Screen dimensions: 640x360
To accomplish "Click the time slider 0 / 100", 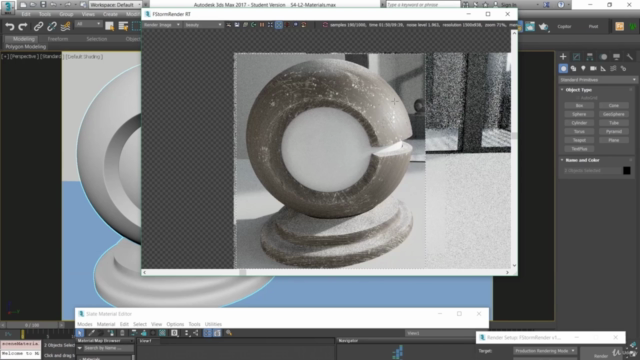I will pyautogui.click(x=32, y=325).
